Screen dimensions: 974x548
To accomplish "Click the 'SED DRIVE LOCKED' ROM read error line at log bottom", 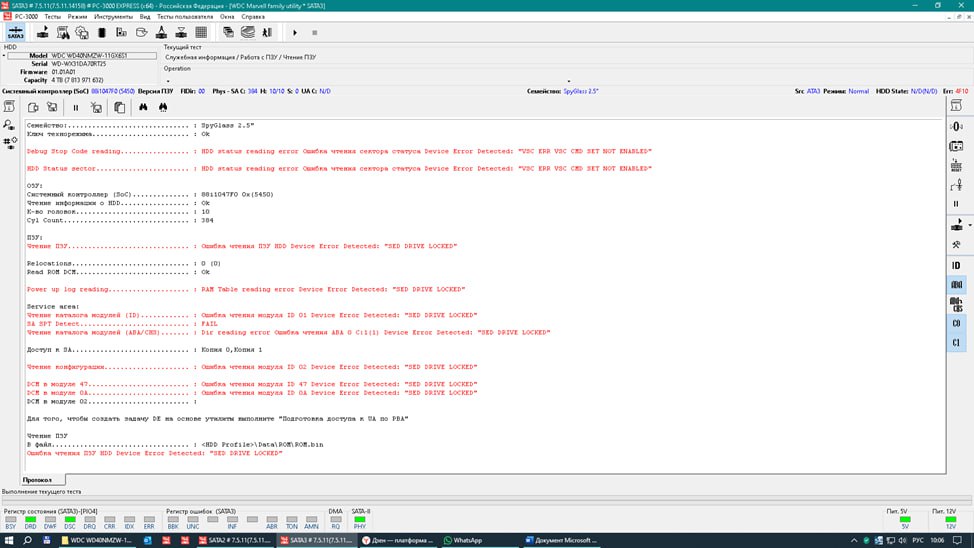I will 154,454.
